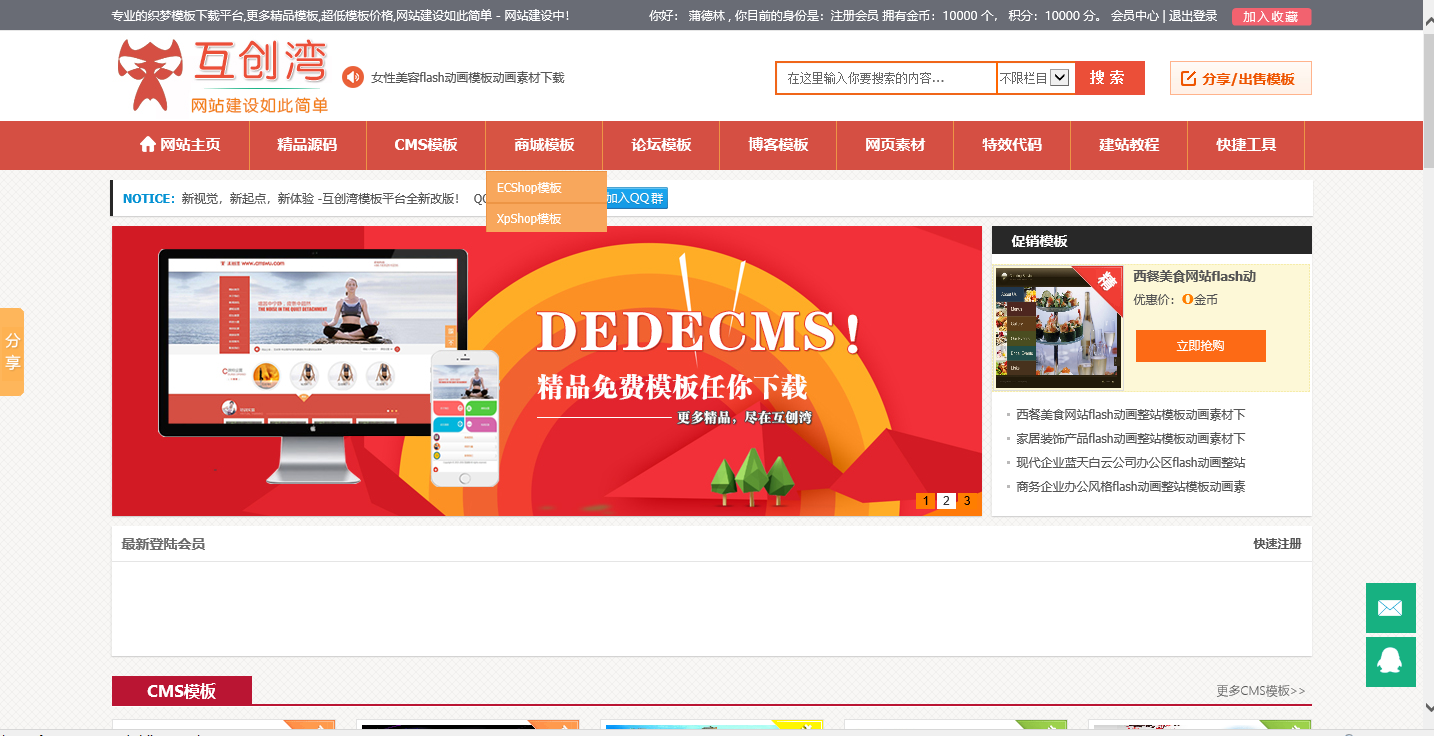Screen dimensions: 1434x736
Task: Open 网页素材 nav item
Action: click(895, 145)
